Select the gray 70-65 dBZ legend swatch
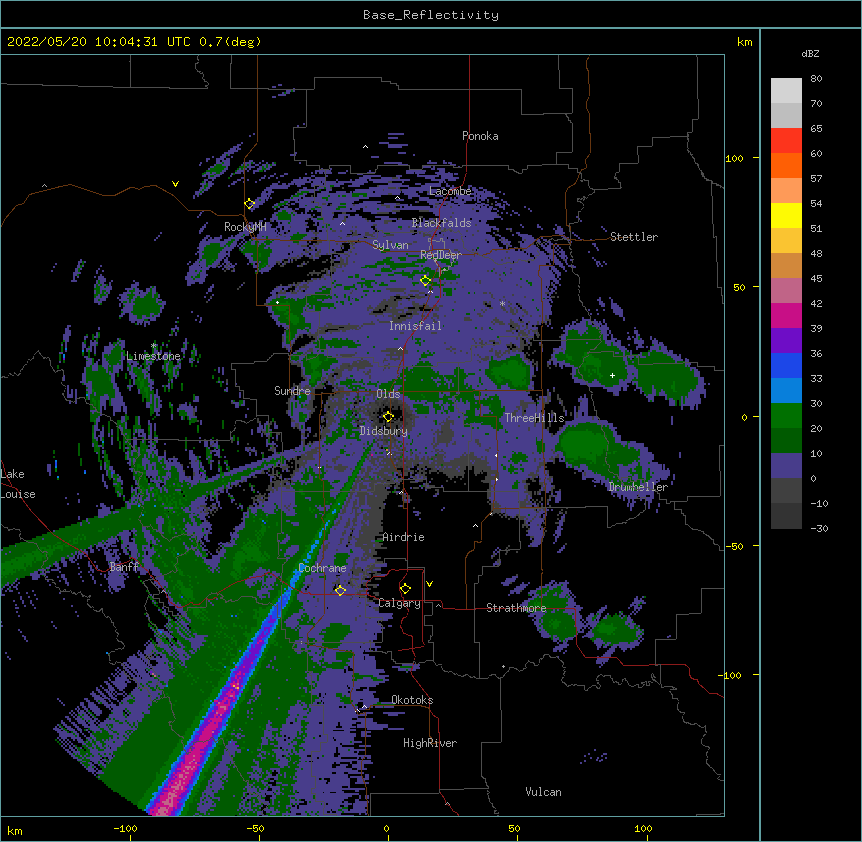 tap(786, 115)
